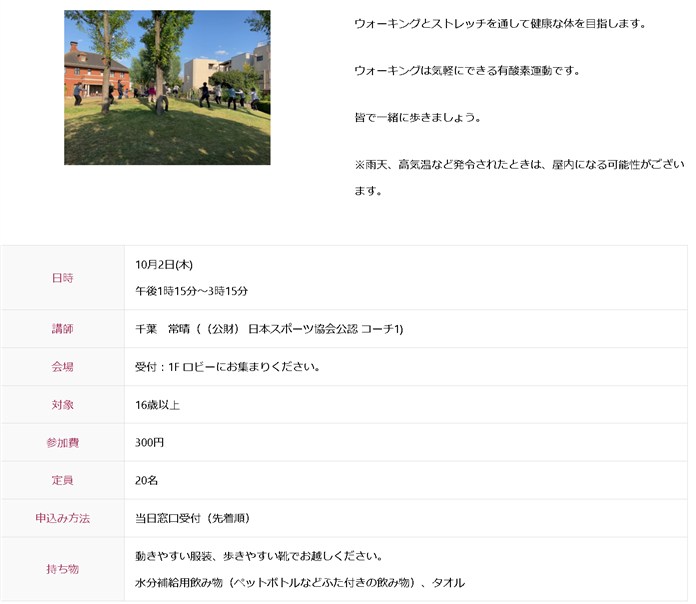Select the 会場 row label

coord(62,367)
